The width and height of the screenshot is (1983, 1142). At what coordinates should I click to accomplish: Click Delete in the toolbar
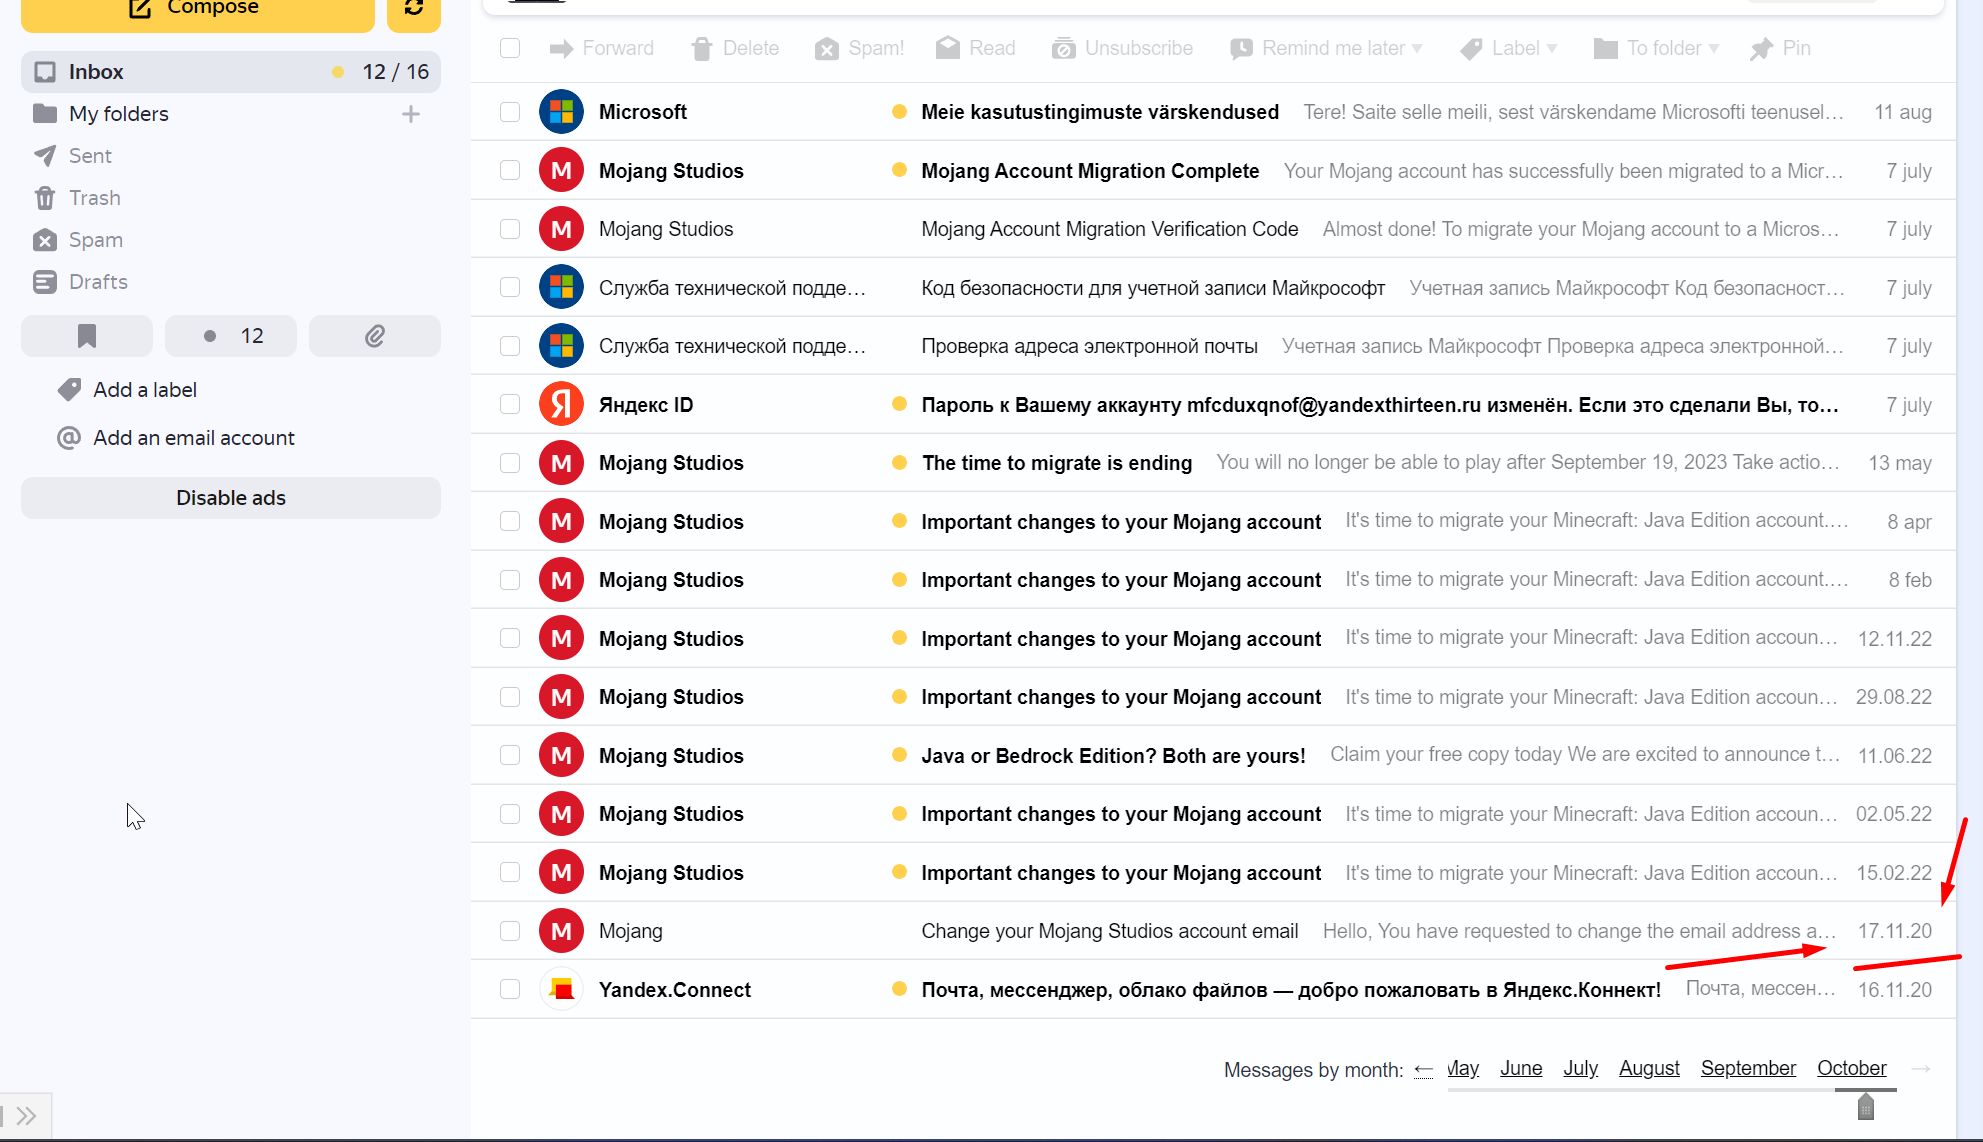coord(735,48)
